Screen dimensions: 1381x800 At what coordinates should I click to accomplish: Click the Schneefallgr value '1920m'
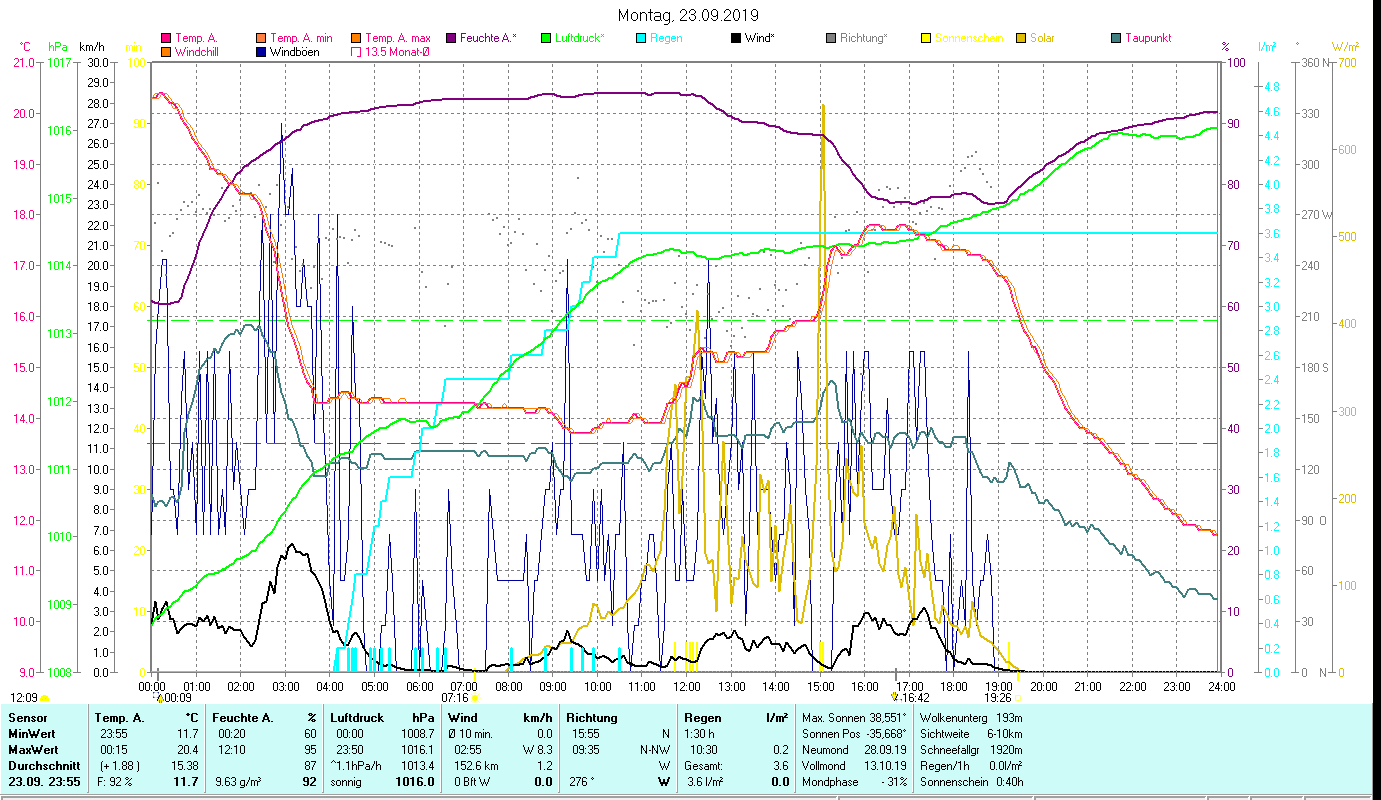(x=1007, y=749)
